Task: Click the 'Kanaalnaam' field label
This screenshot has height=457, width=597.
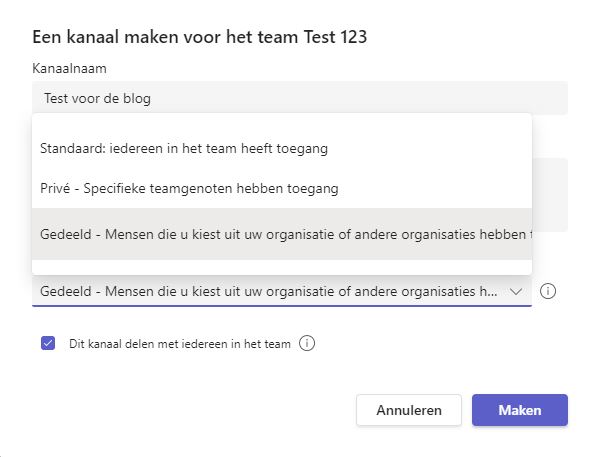Action: point(69,69)
